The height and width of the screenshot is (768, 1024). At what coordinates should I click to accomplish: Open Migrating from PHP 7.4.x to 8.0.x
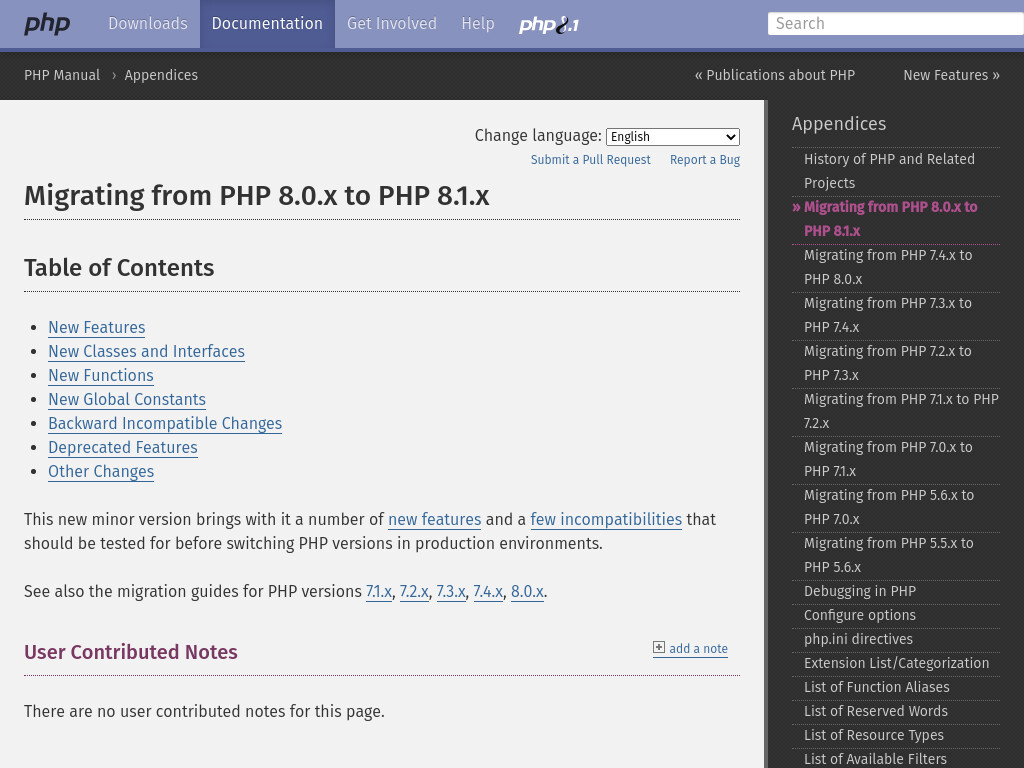click(895, 267)
